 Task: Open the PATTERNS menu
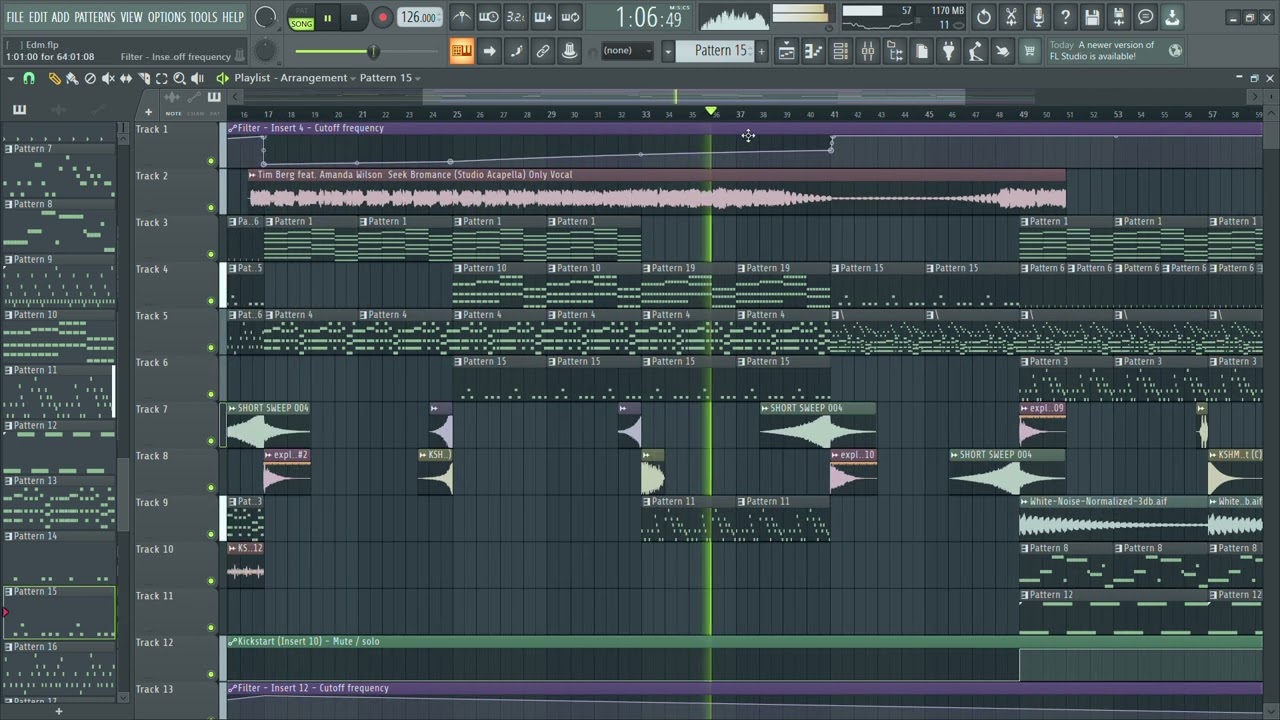[x=95, y=18]
